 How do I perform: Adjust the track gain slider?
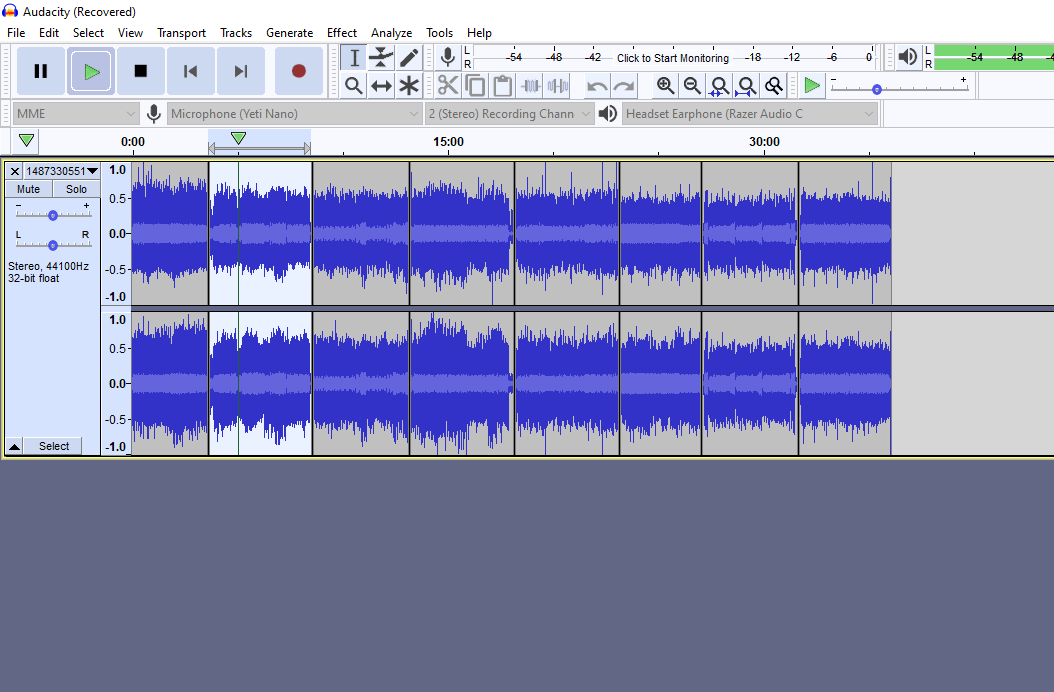pos(52,215)
